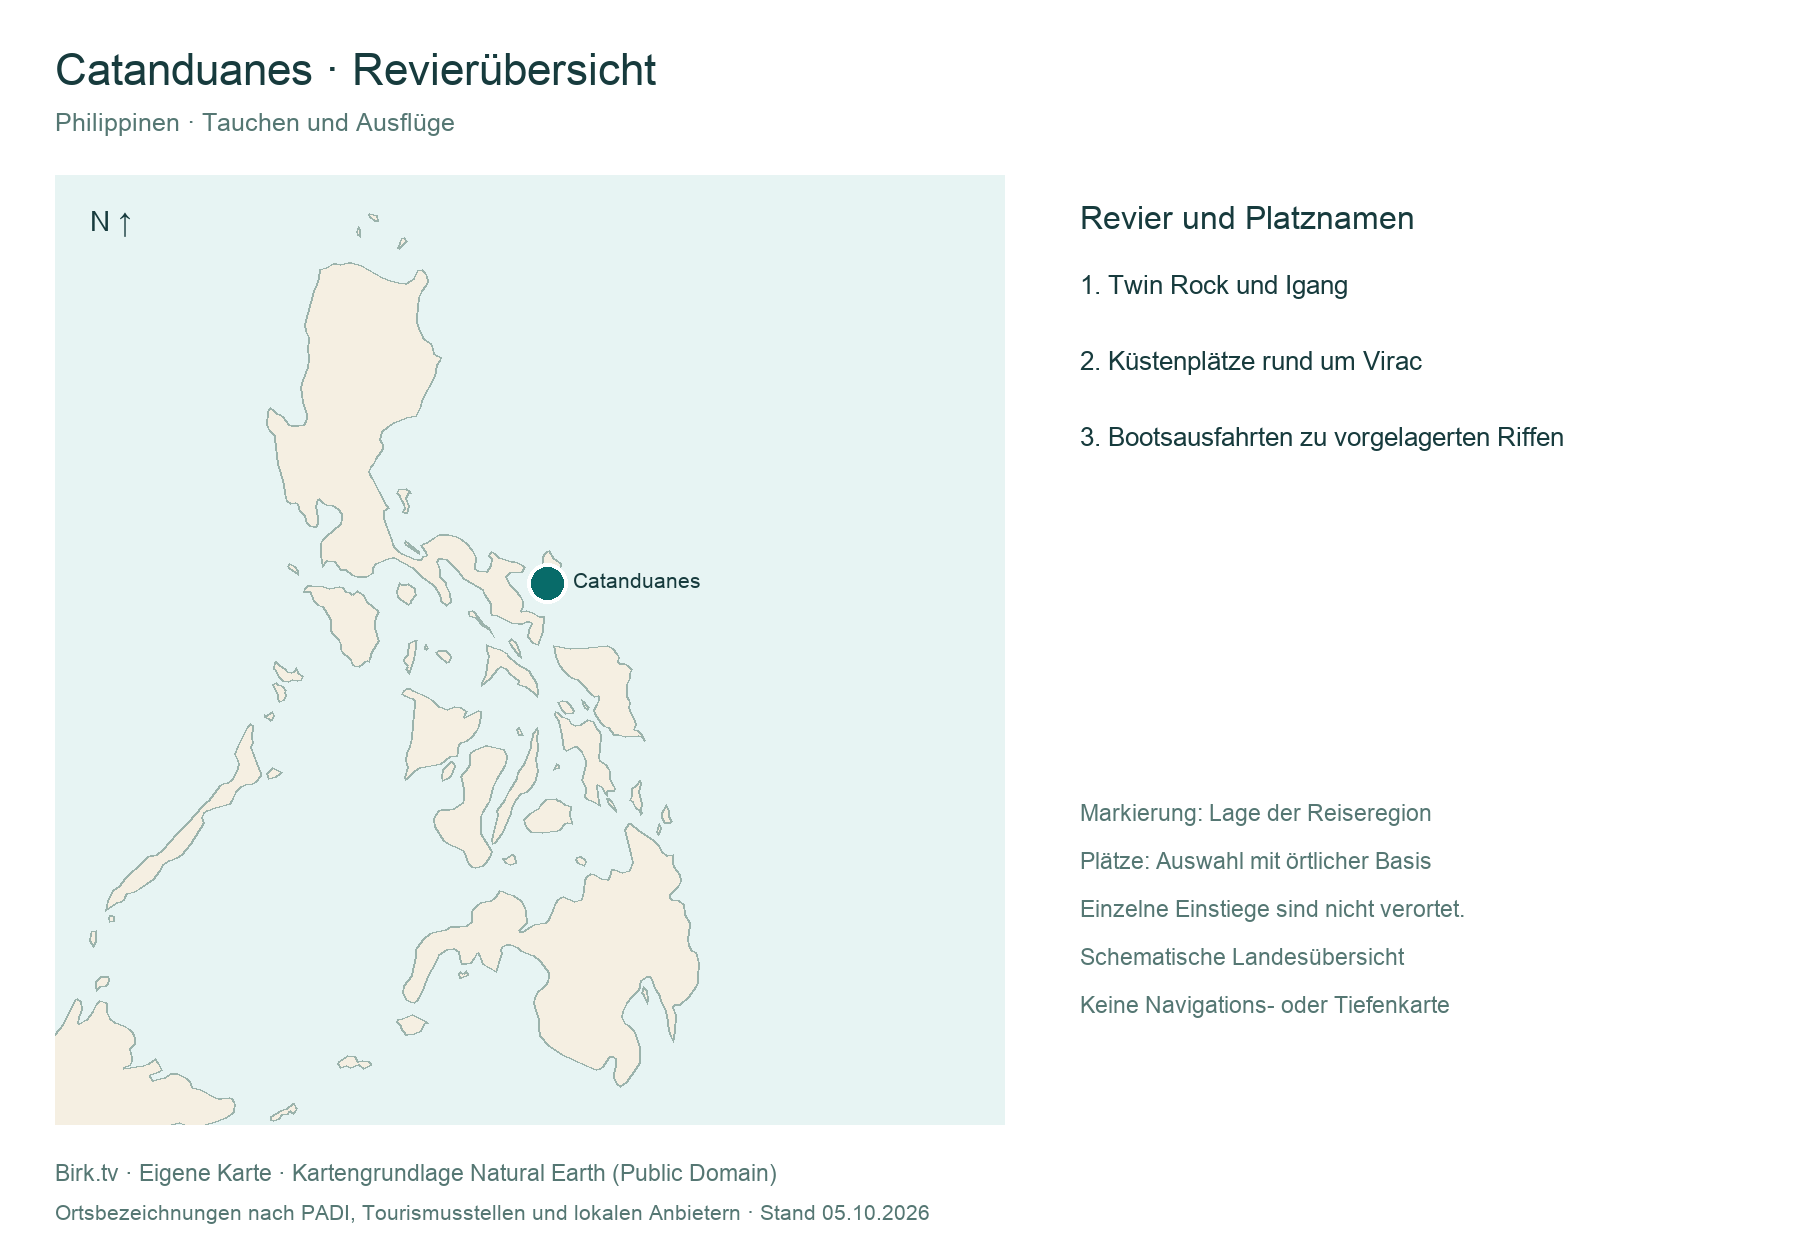Click the 'Ortsbezeichnungen nach PADI' source line

point(492,1213)
